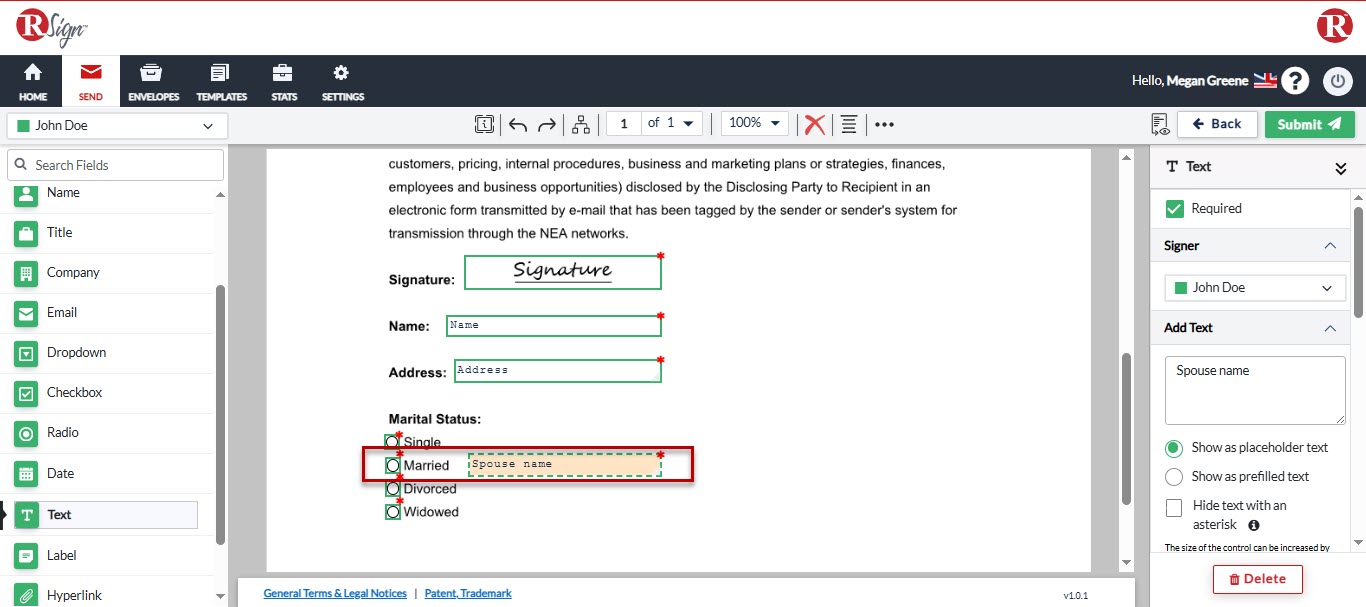Collapse the Add Text section chevron

click(x=1330, y=327)
